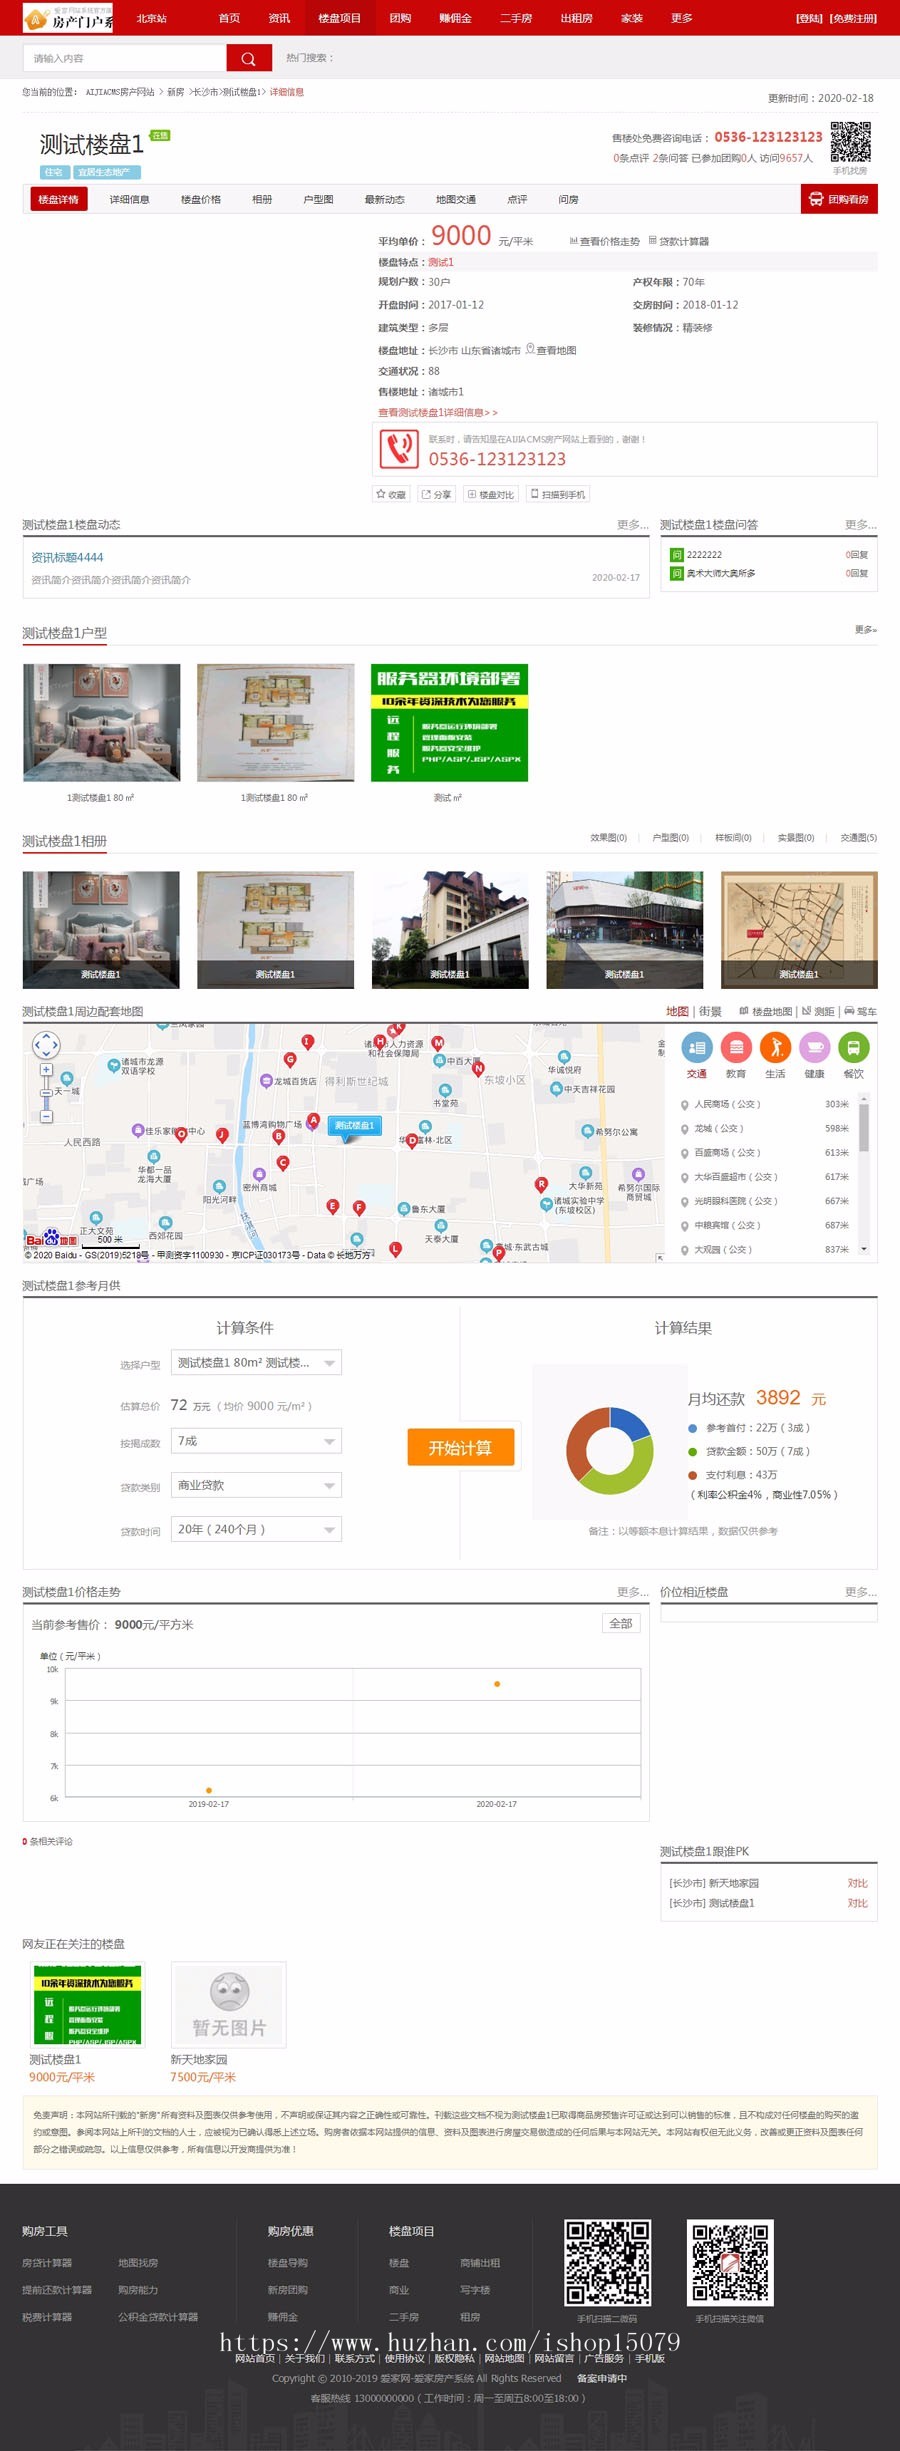Add to comparison with 楼盘对比
Screen dimensions: 900x2451
click(491, 494)
